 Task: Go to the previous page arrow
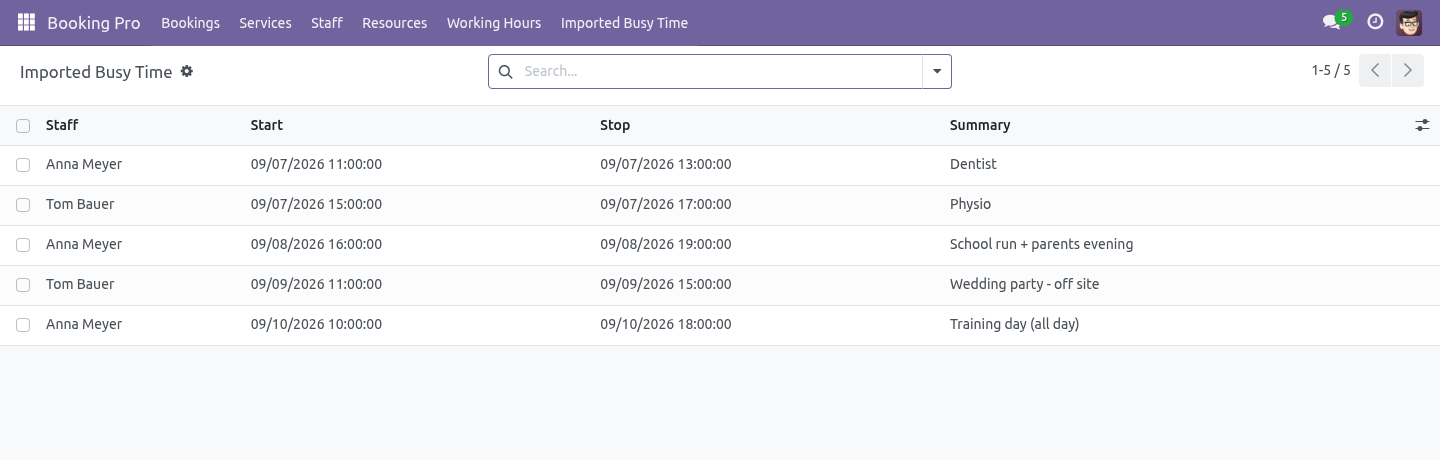pos(1375,71)
